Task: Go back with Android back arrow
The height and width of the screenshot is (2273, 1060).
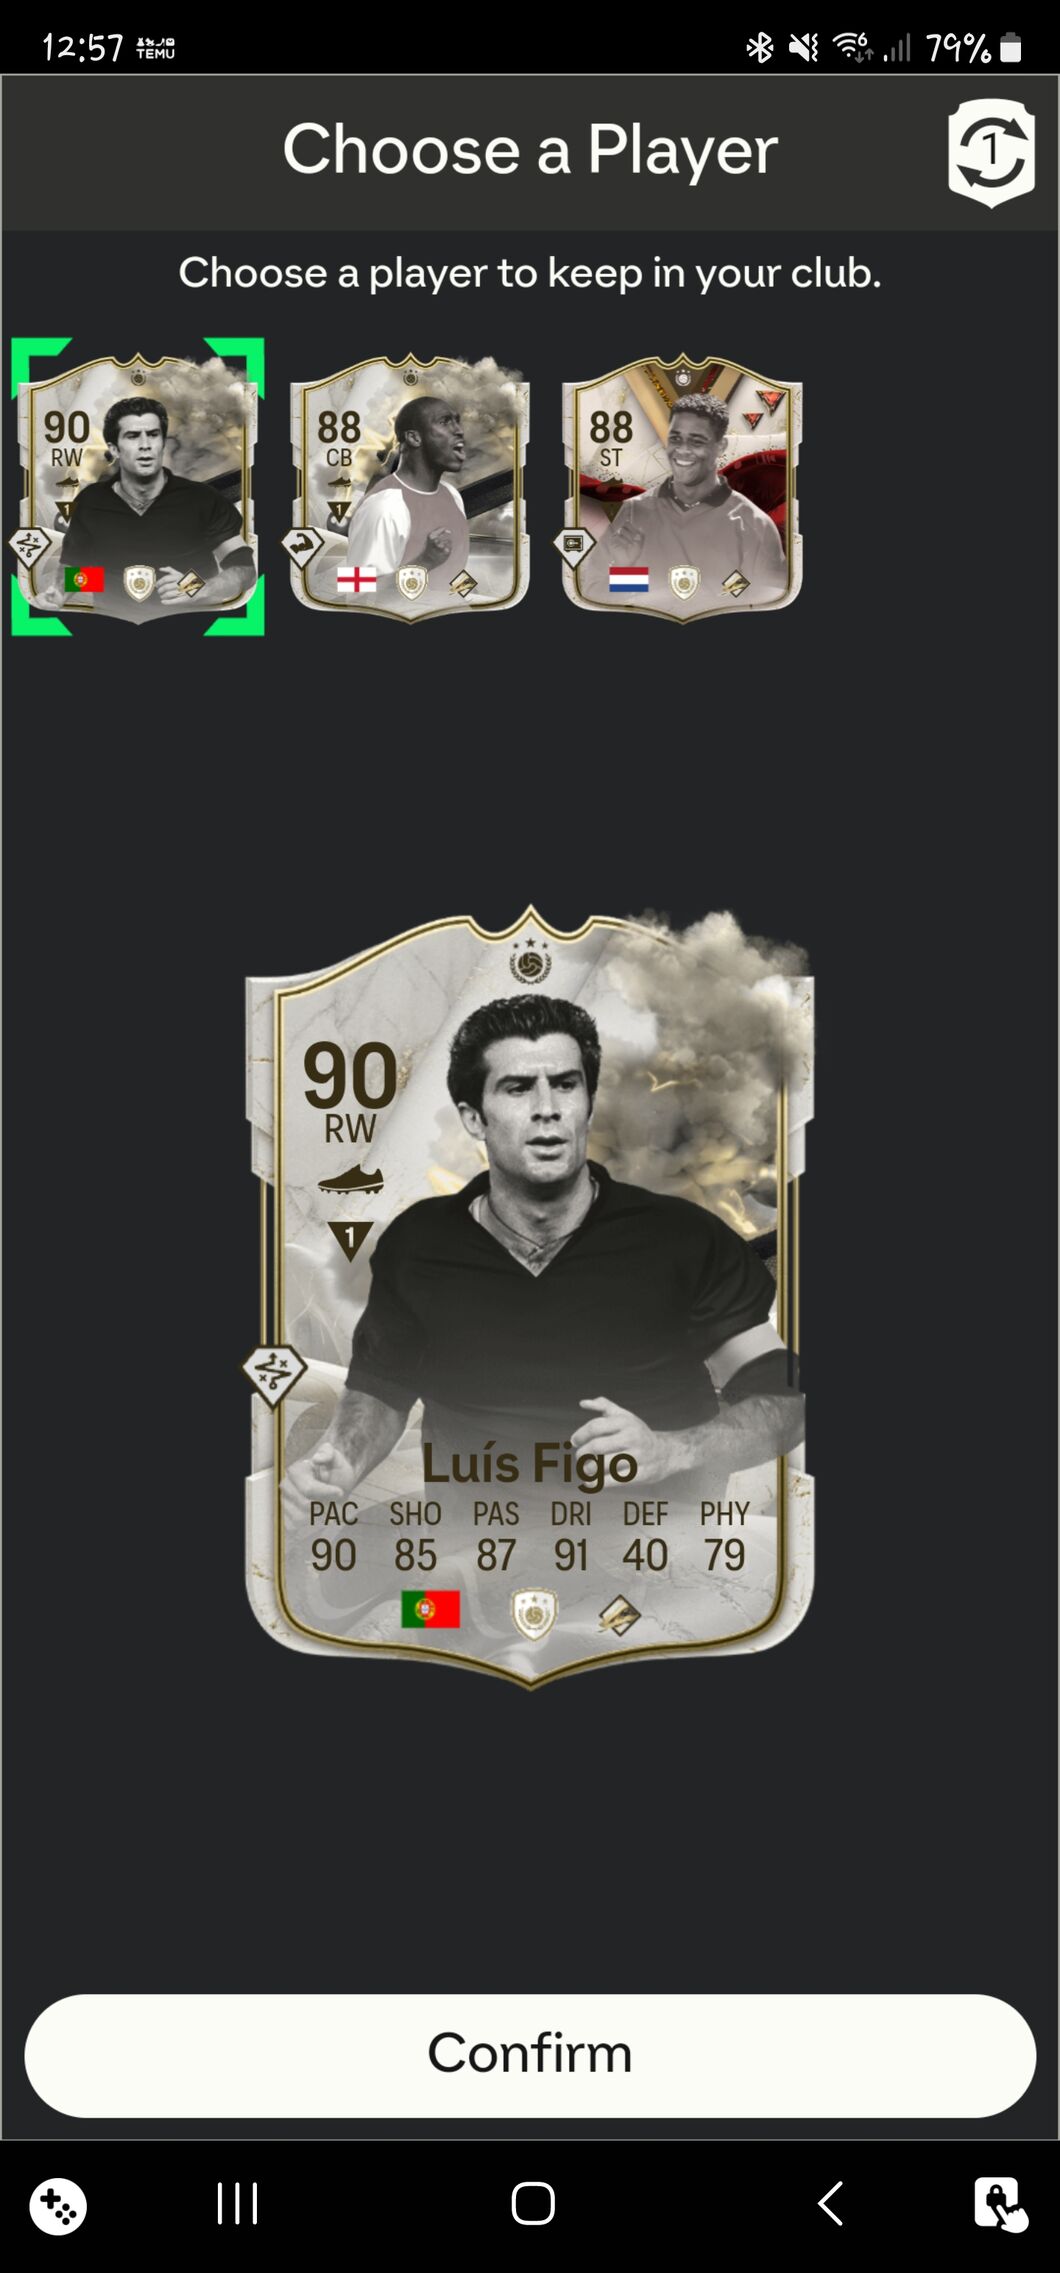Action: [x=830, y=2203]
